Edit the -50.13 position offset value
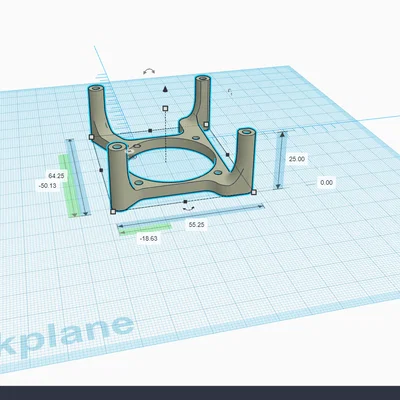This screenshot has width=400, height=400. [48, 186]
